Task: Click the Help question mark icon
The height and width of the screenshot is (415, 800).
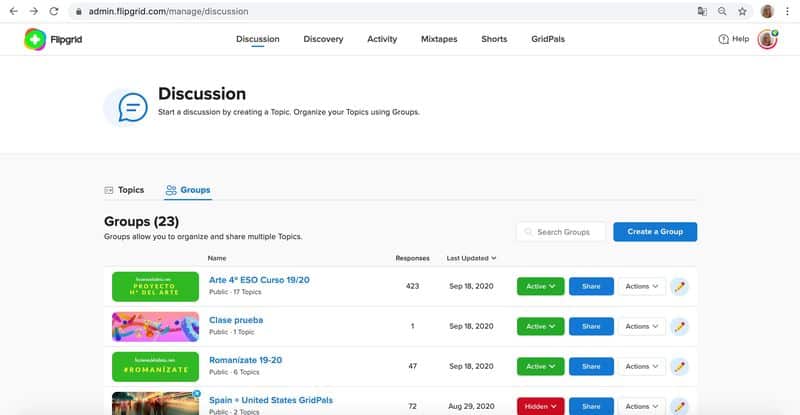Action: pos(723,39)
